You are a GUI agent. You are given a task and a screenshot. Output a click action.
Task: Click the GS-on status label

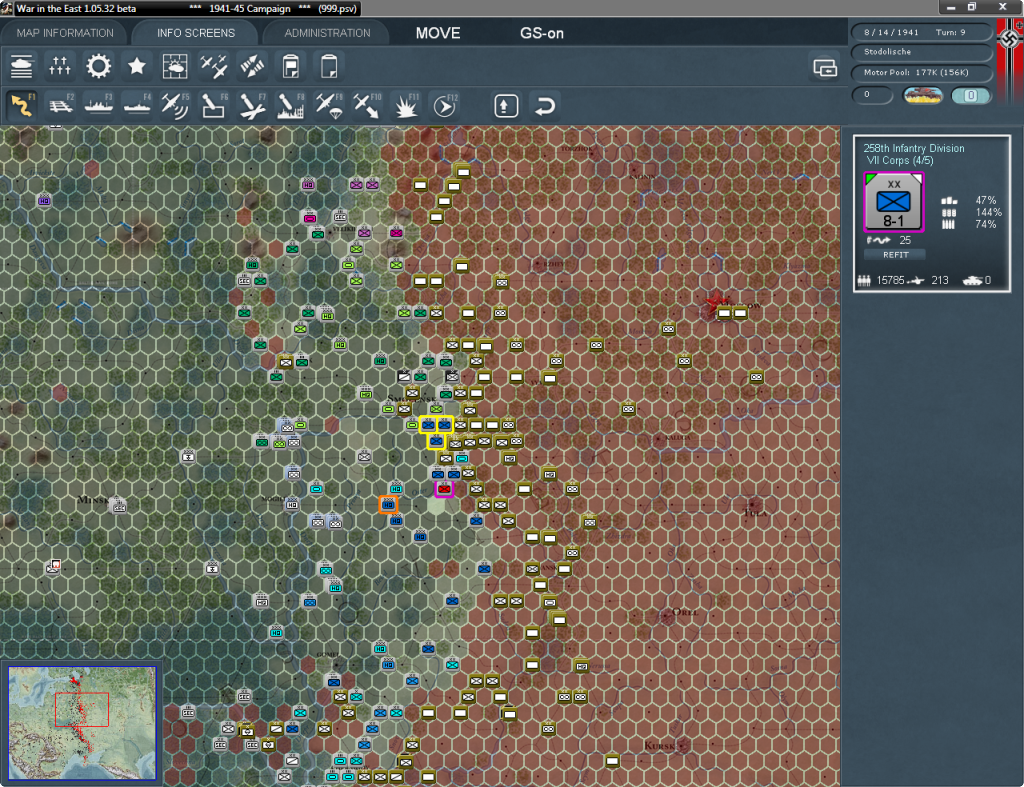pos(541,33)
